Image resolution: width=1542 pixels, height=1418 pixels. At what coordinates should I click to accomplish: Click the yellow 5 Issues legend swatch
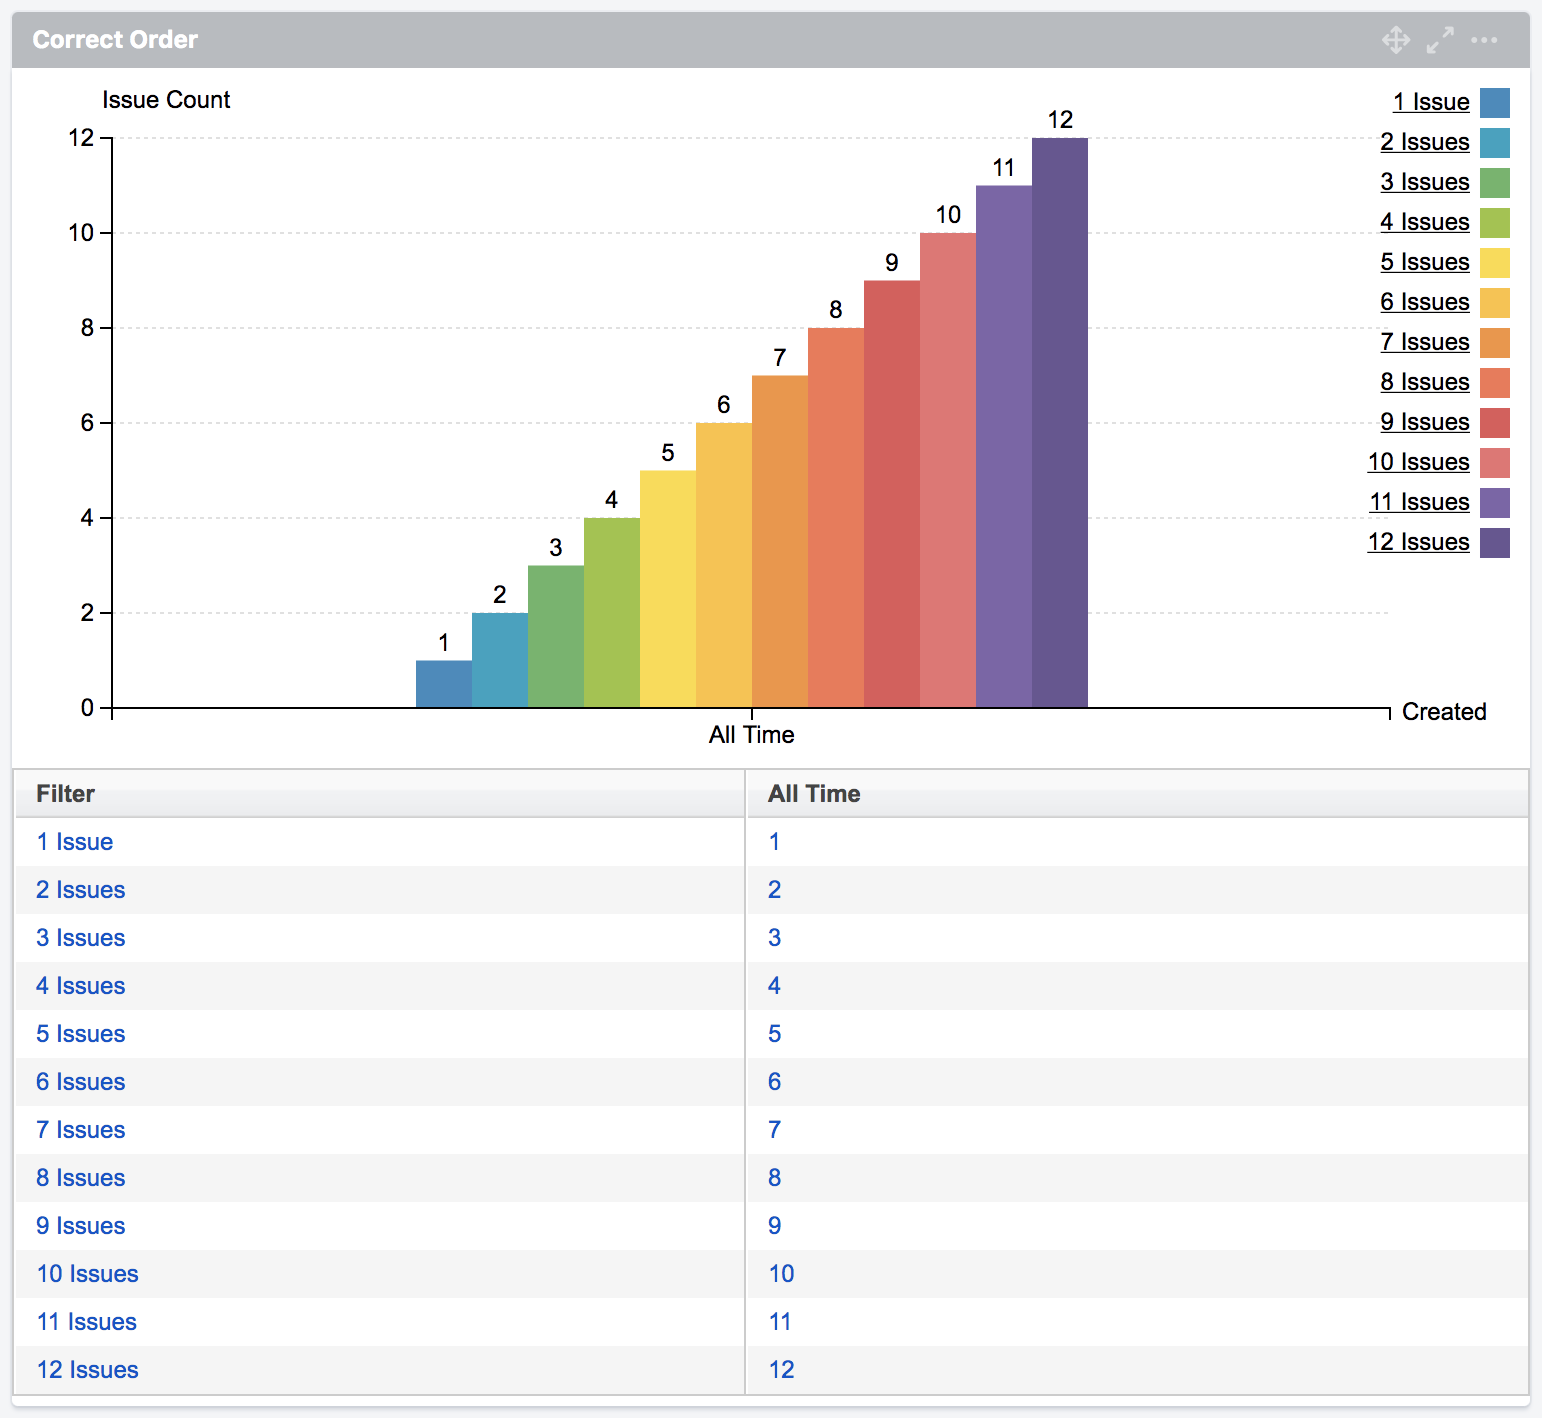tap(1494, 261)
